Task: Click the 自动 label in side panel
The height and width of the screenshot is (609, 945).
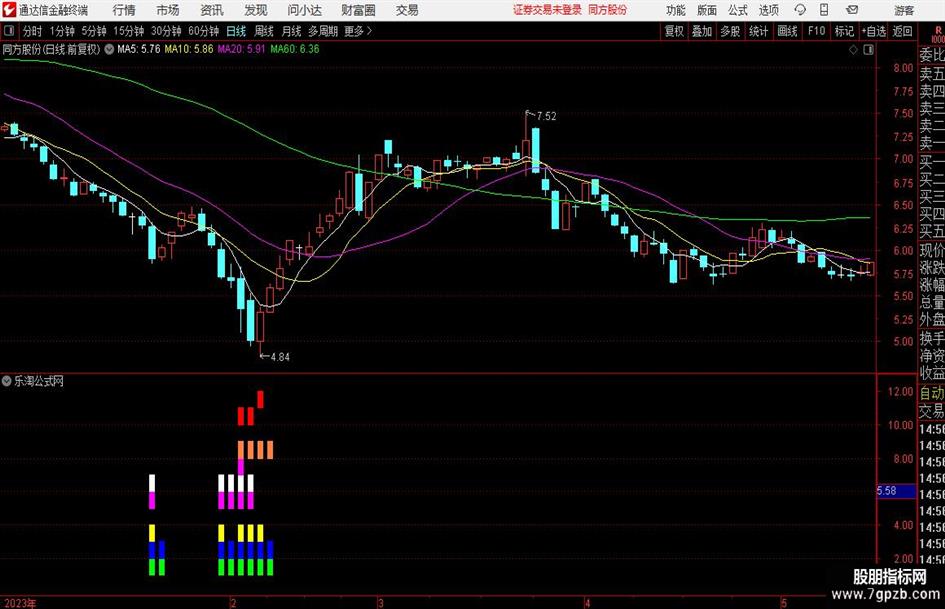Action: tap(932, 393)
